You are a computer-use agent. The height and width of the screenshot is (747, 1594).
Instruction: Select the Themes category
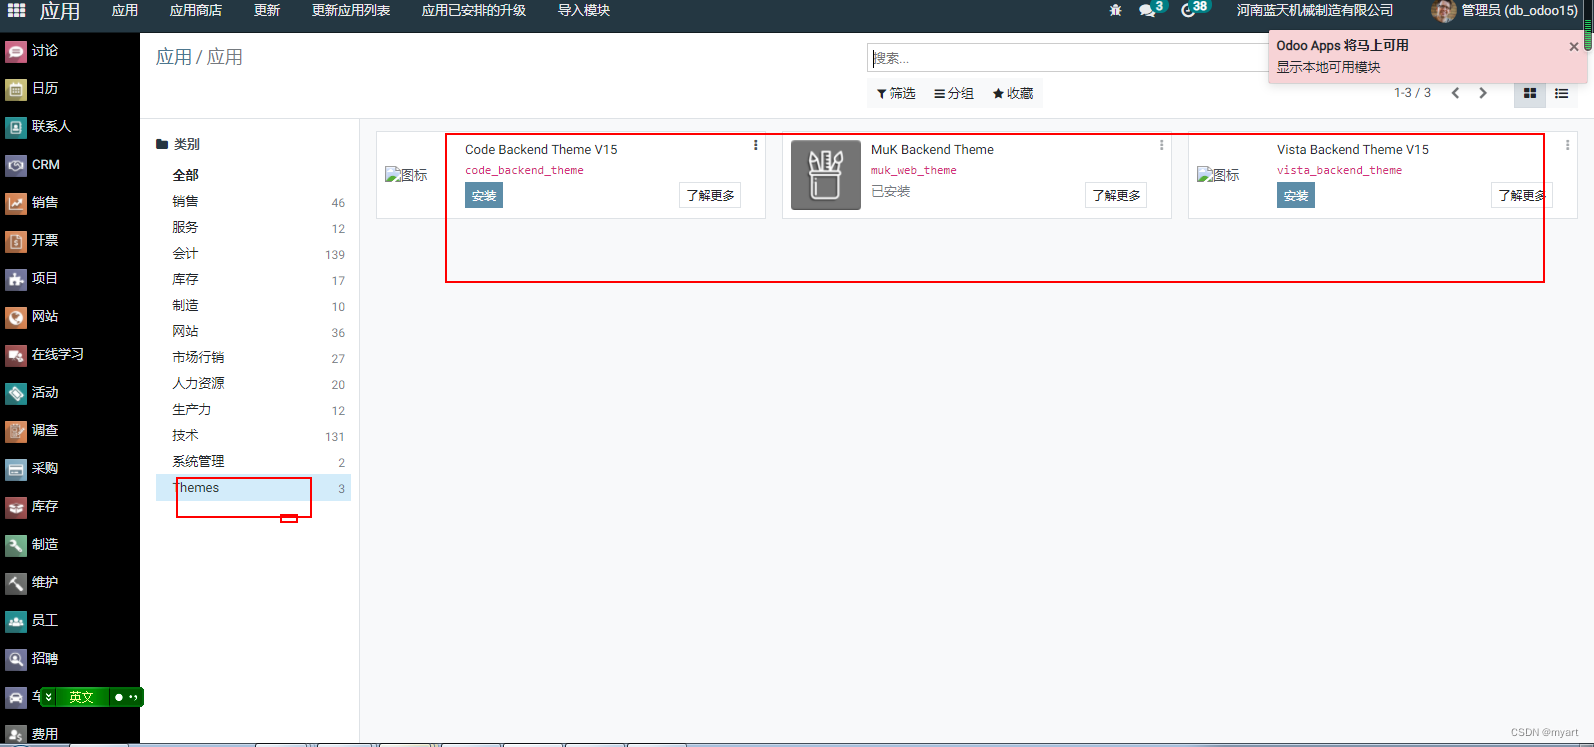[x=253, y=488]
